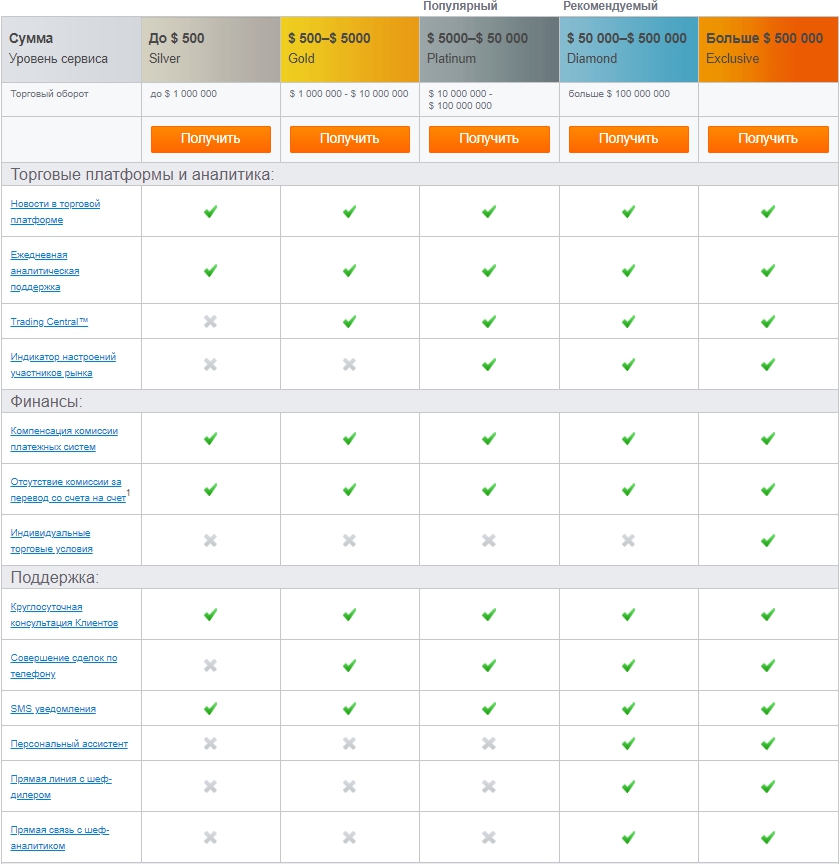
Task: Click Gold gray cross for Индикатор настроений
Action: (x=349, y=364)
